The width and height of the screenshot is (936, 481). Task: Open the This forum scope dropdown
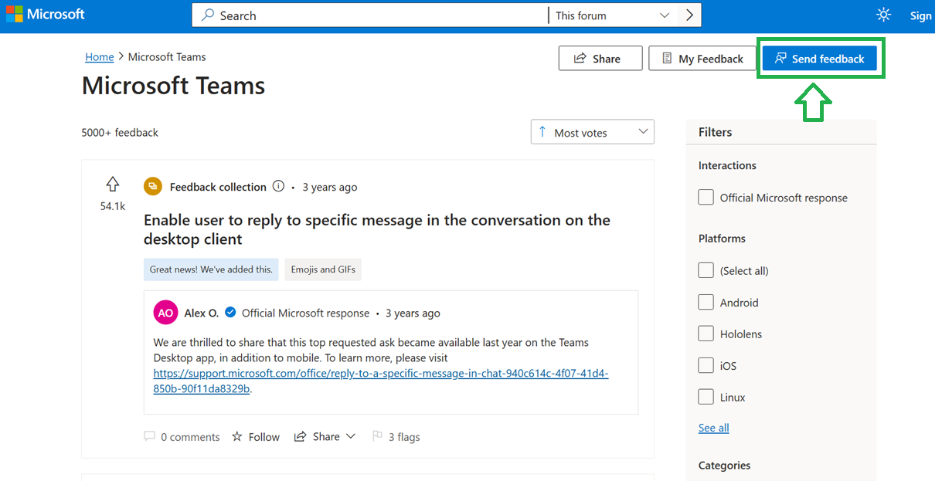tap(613, 16)
